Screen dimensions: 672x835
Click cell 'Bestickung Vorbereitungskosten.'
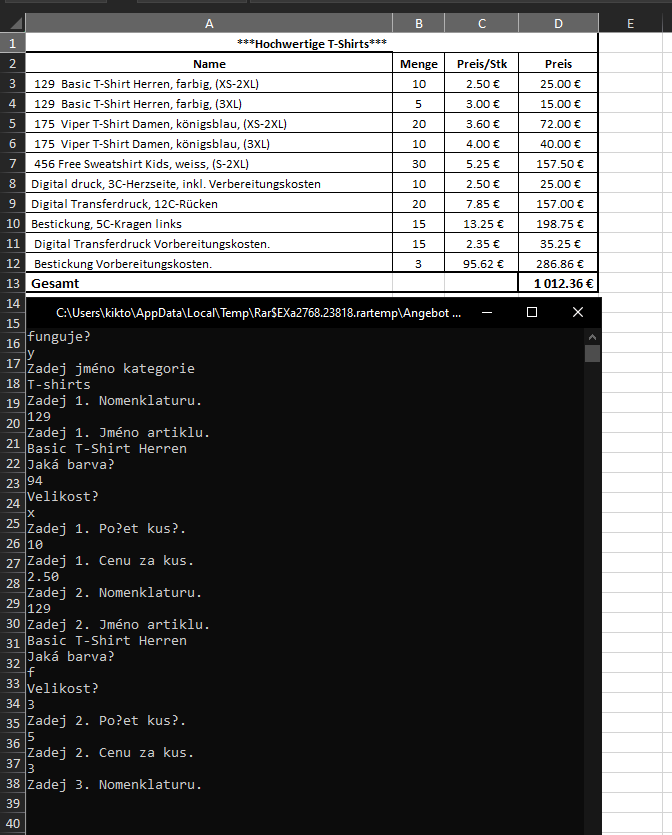(209, 264)
